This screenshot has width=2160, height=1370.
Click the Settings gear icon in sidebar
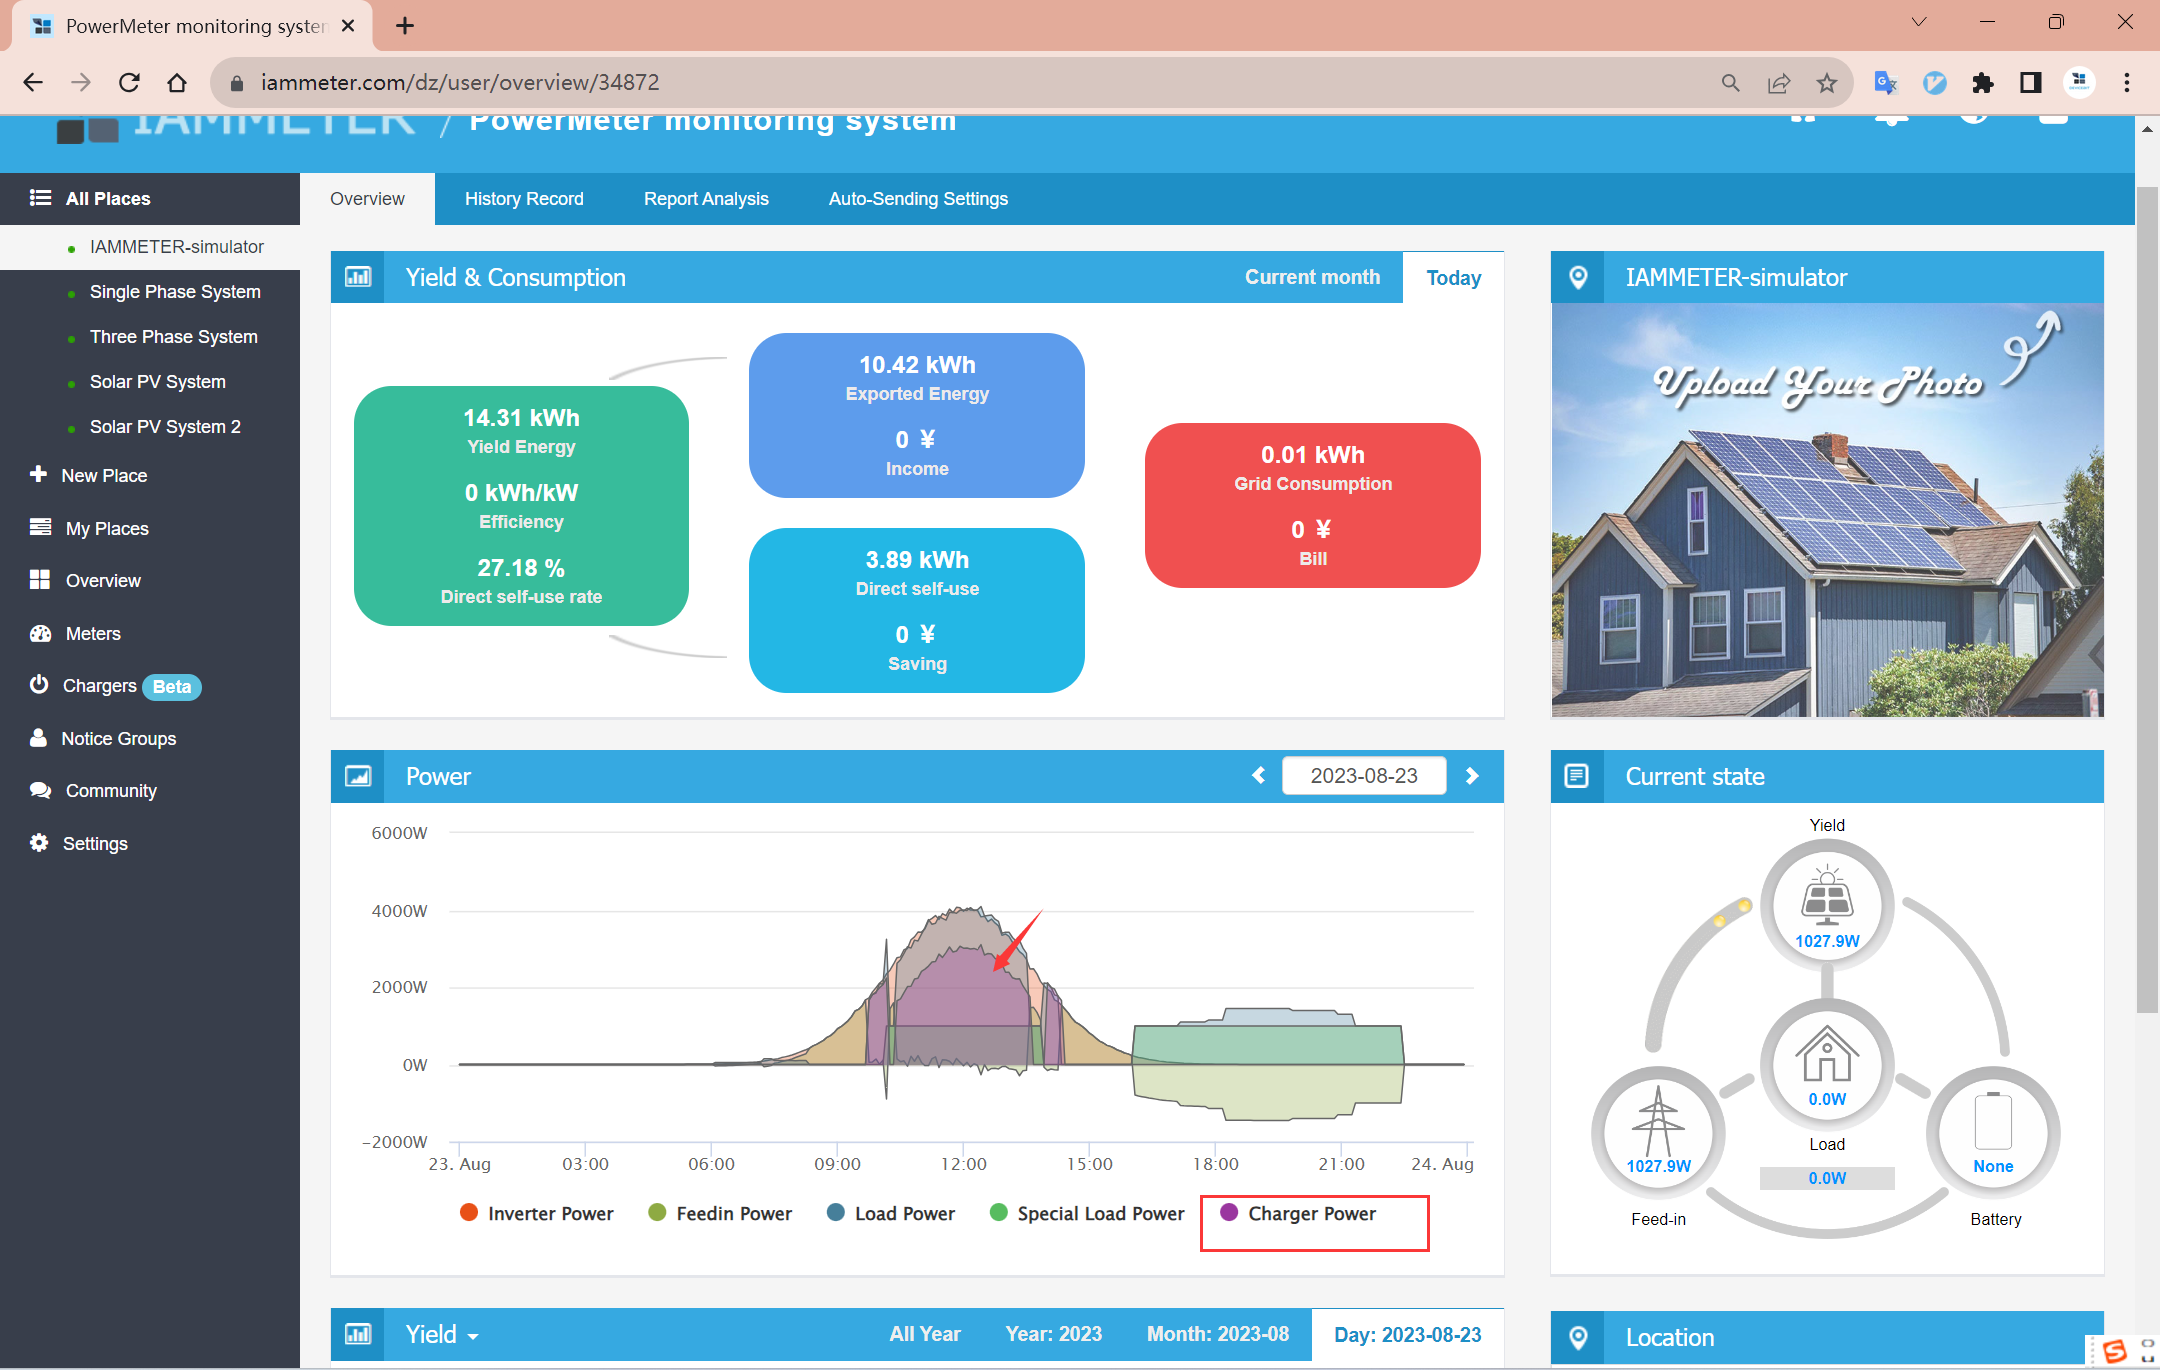point(39,843)
